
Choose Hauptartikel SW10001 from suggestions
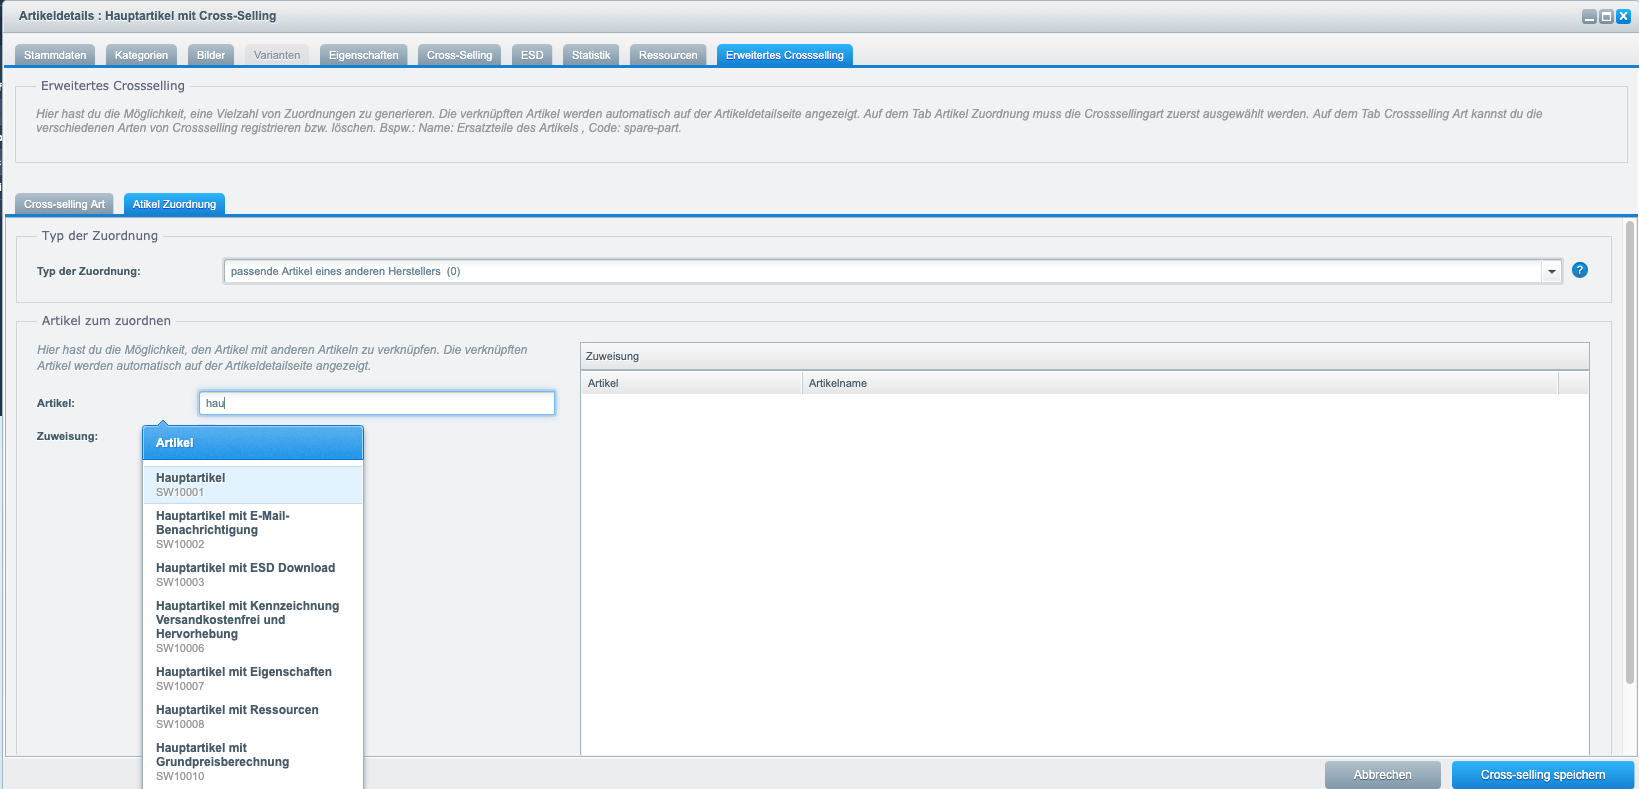point(253,485)
